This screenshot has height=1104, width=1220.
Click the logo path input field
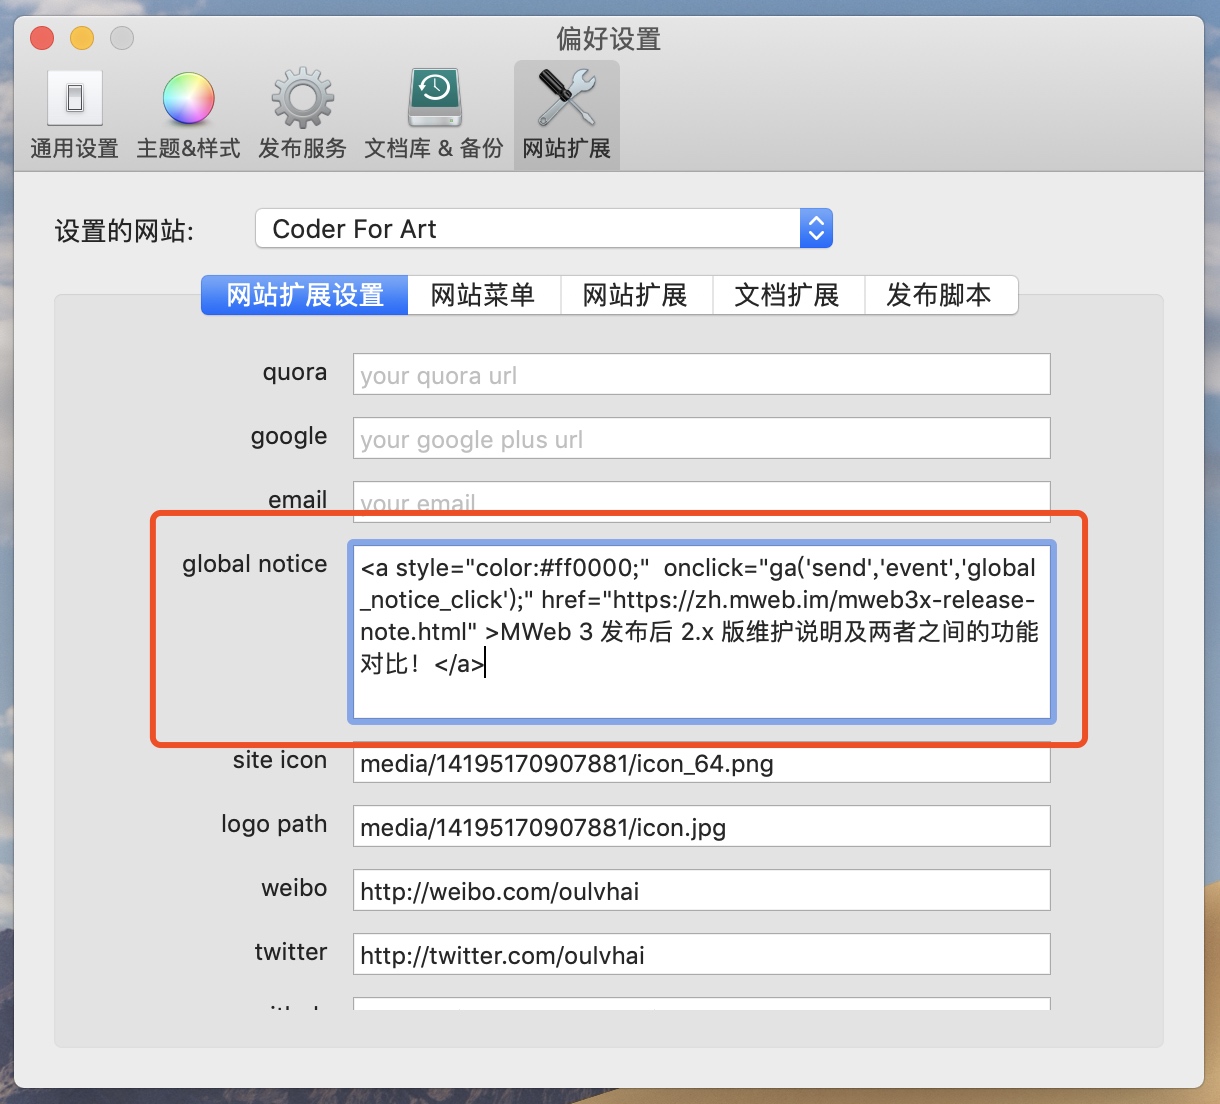[700, 827]
